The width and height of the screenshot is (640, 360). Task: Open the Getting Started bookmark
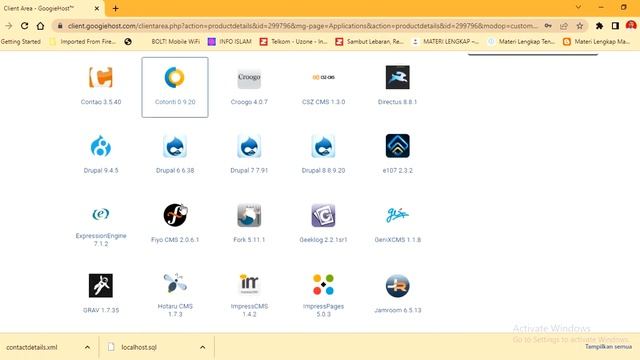21,42
